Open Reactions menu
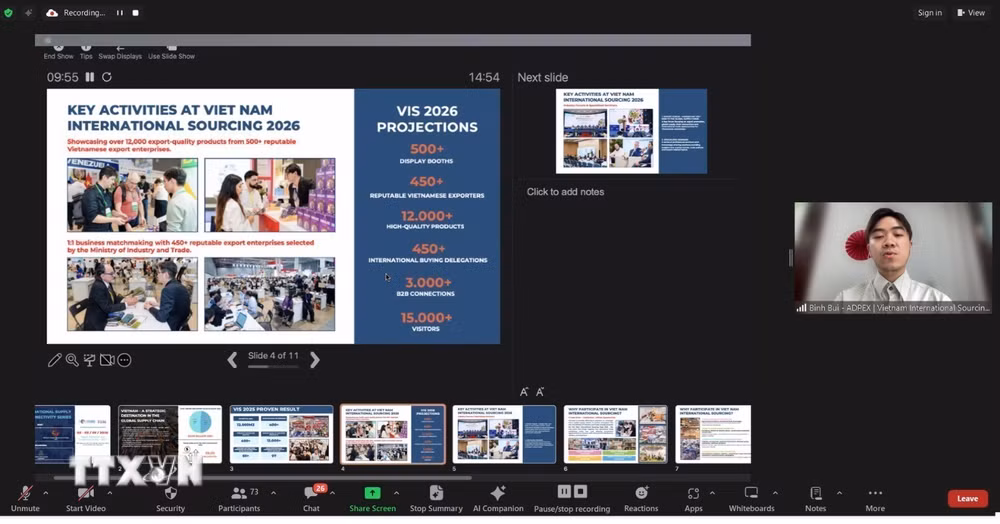 [641, 499]
